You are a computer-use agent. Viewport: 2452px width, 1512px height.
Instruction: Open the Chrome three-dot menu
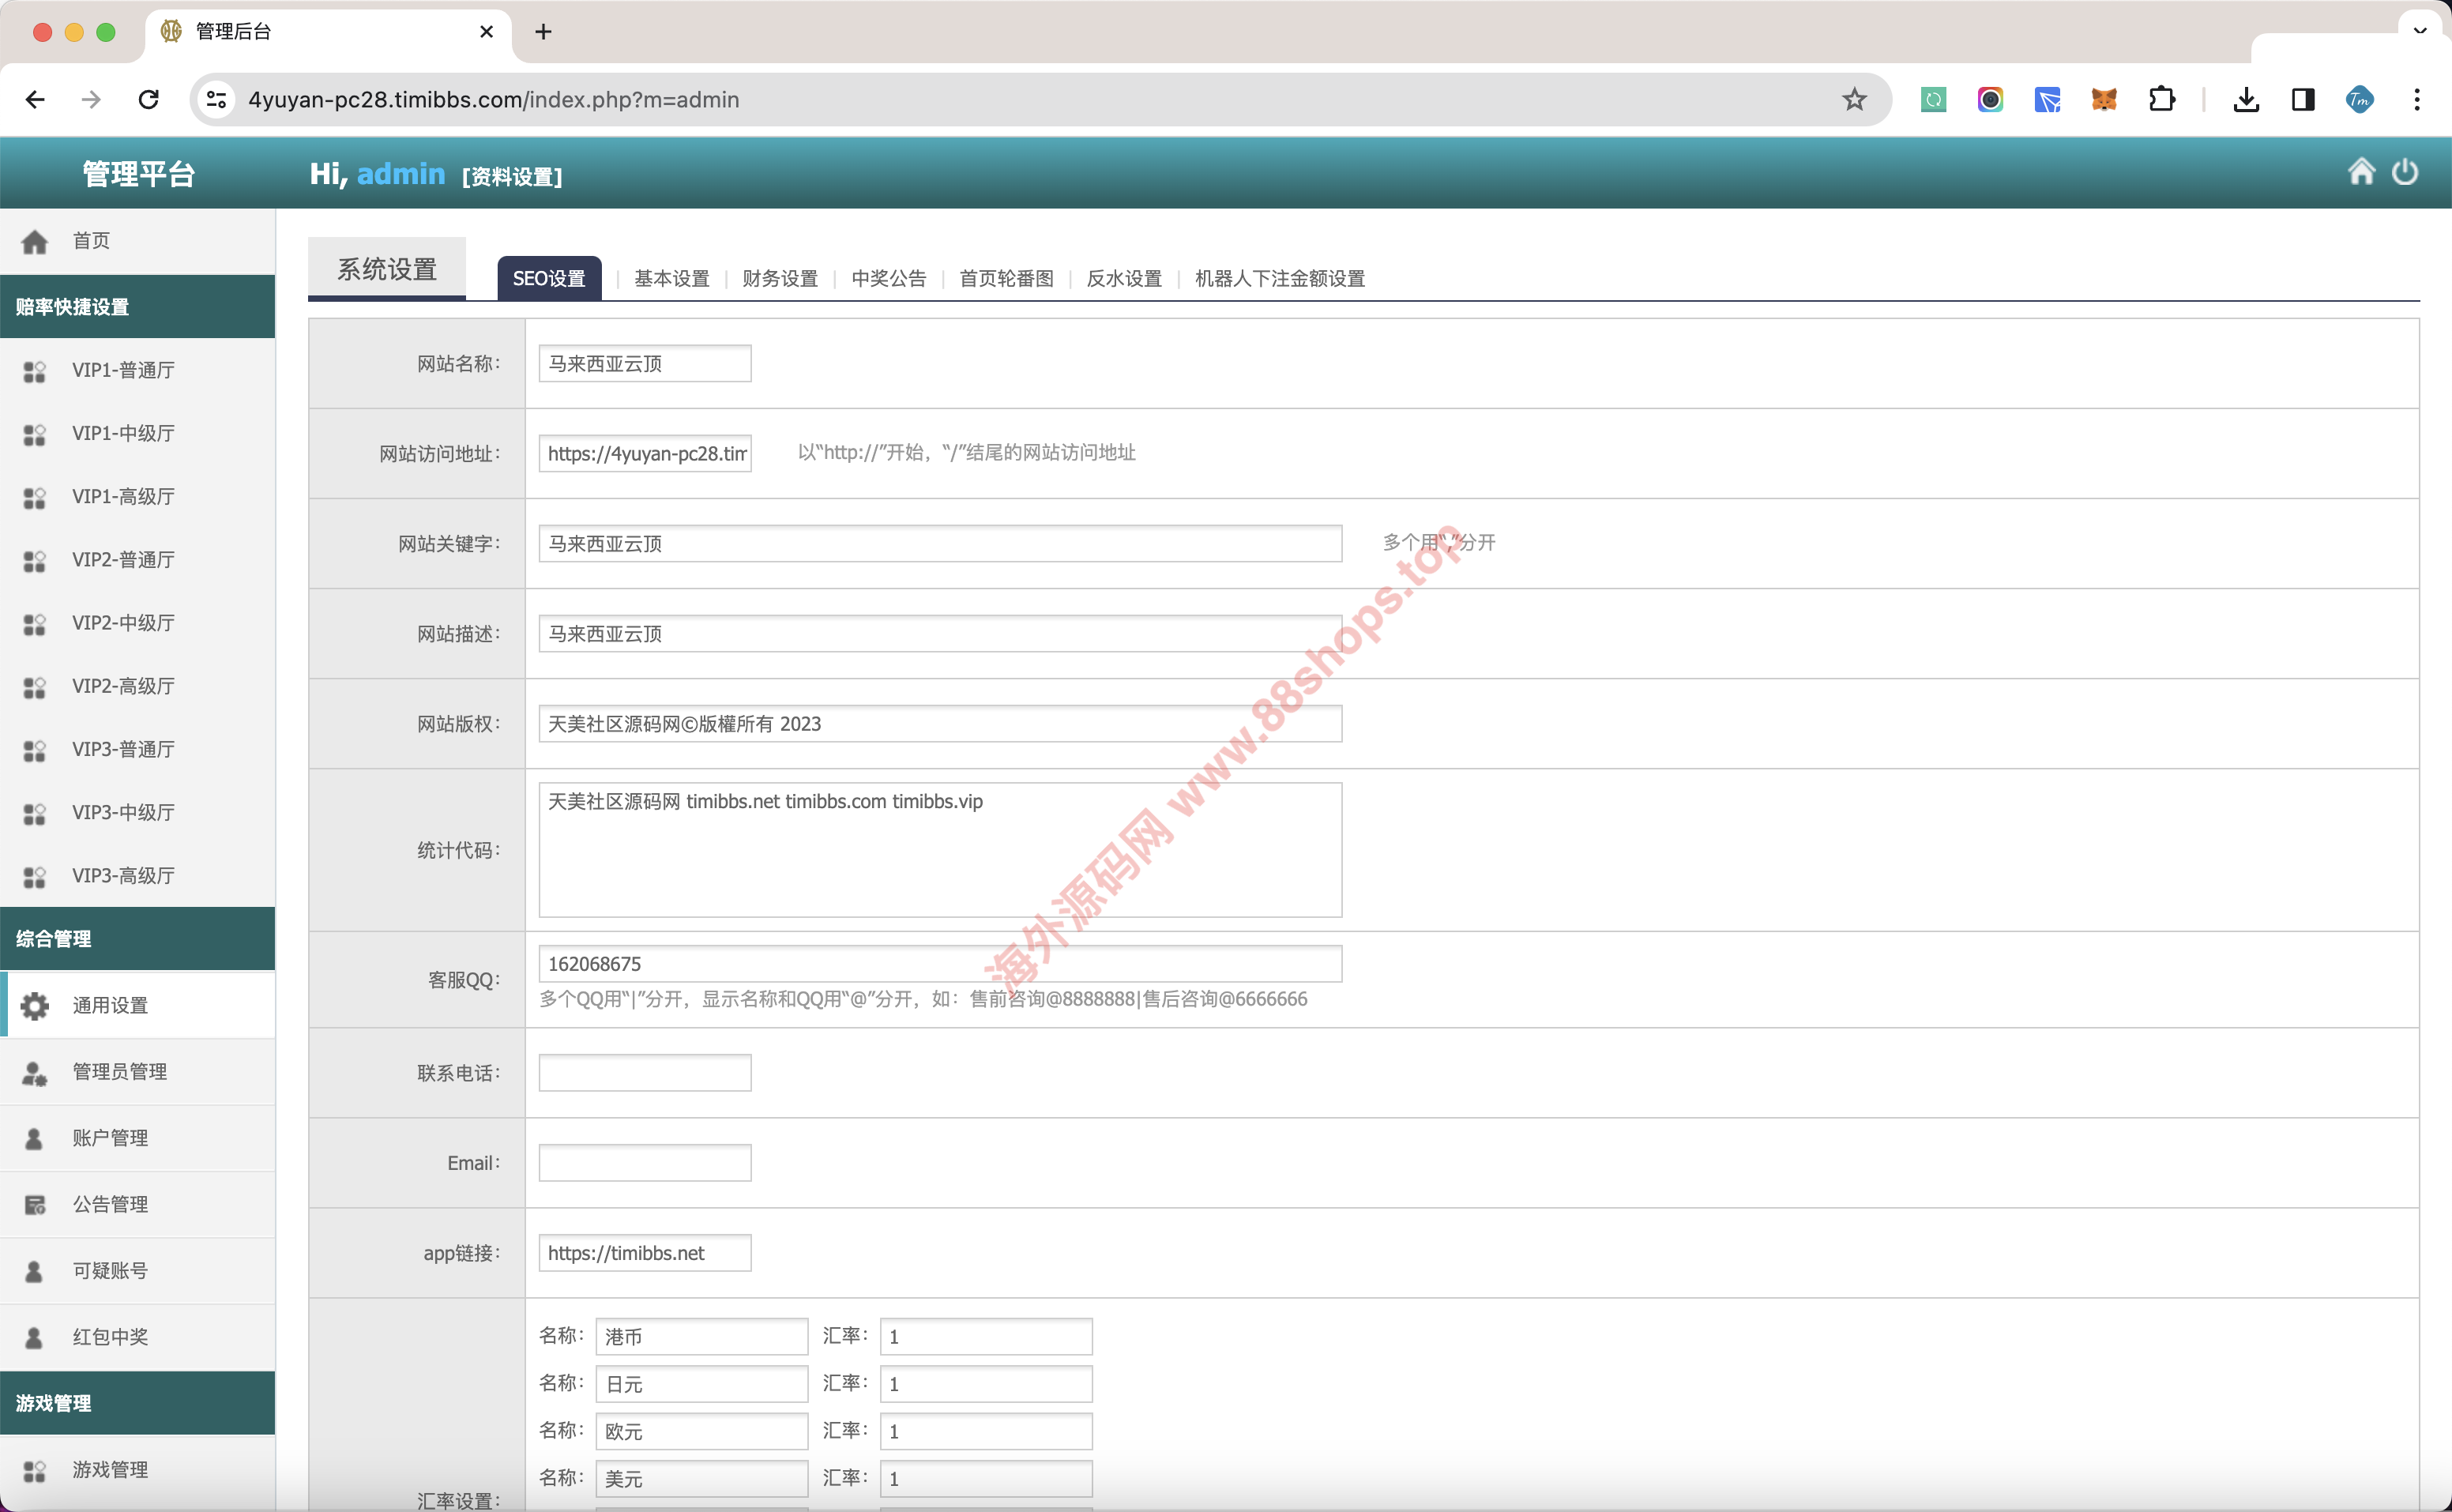coord(2416,100)
